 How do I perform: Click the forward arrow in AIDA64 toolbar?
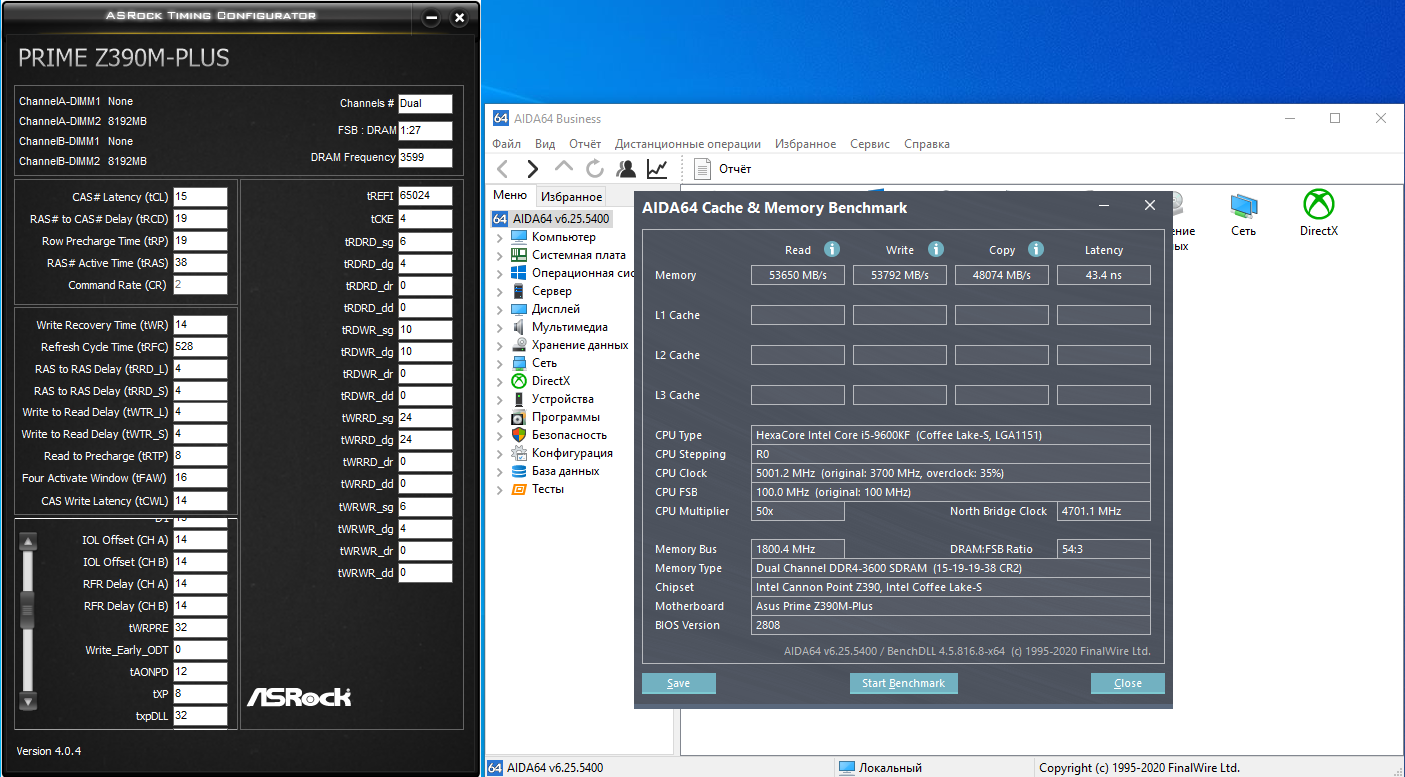533,169
